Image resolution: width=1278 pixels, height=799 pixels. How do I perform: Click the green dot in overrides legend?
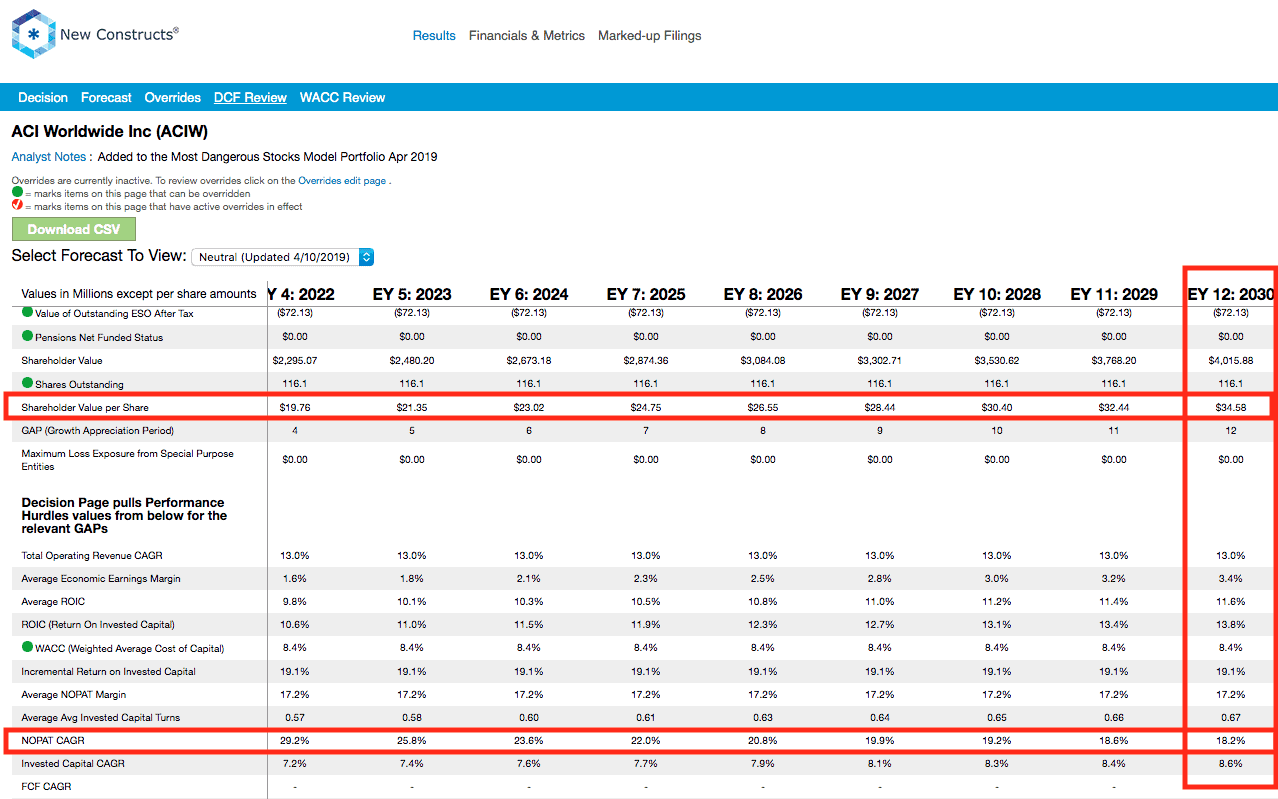(x=17, y=192)
